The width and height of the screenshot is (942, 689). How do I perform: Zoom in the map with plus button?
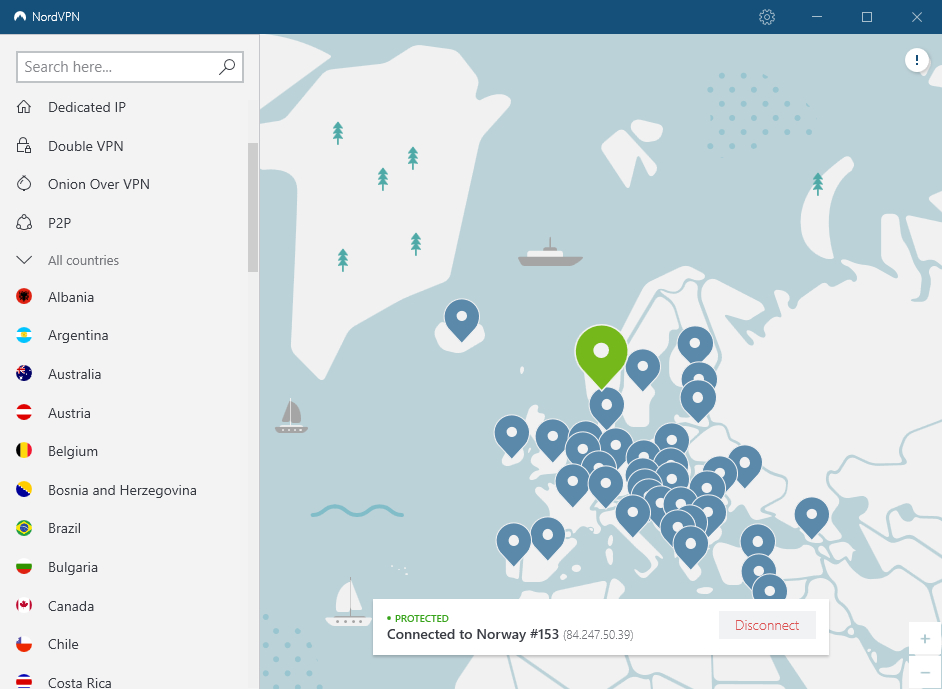pyautogui.click(x=924, y=639)
